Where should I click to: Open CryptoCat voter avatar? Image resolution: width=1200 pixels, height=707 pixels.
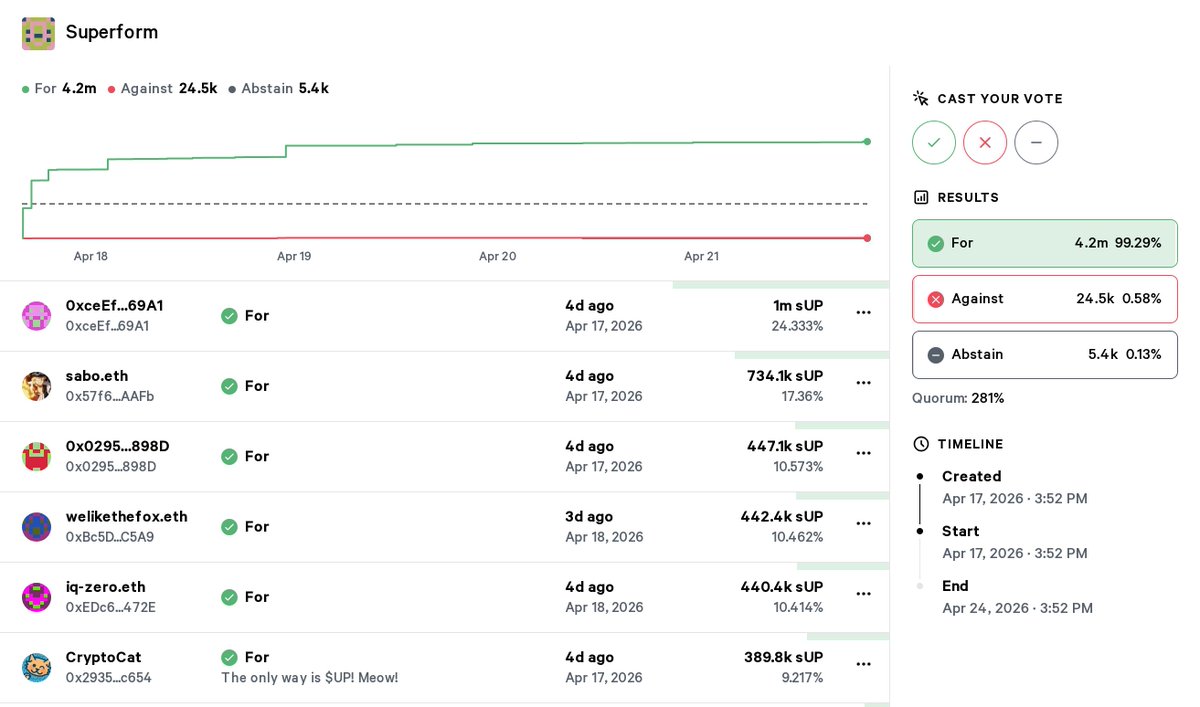pos(37,667)
